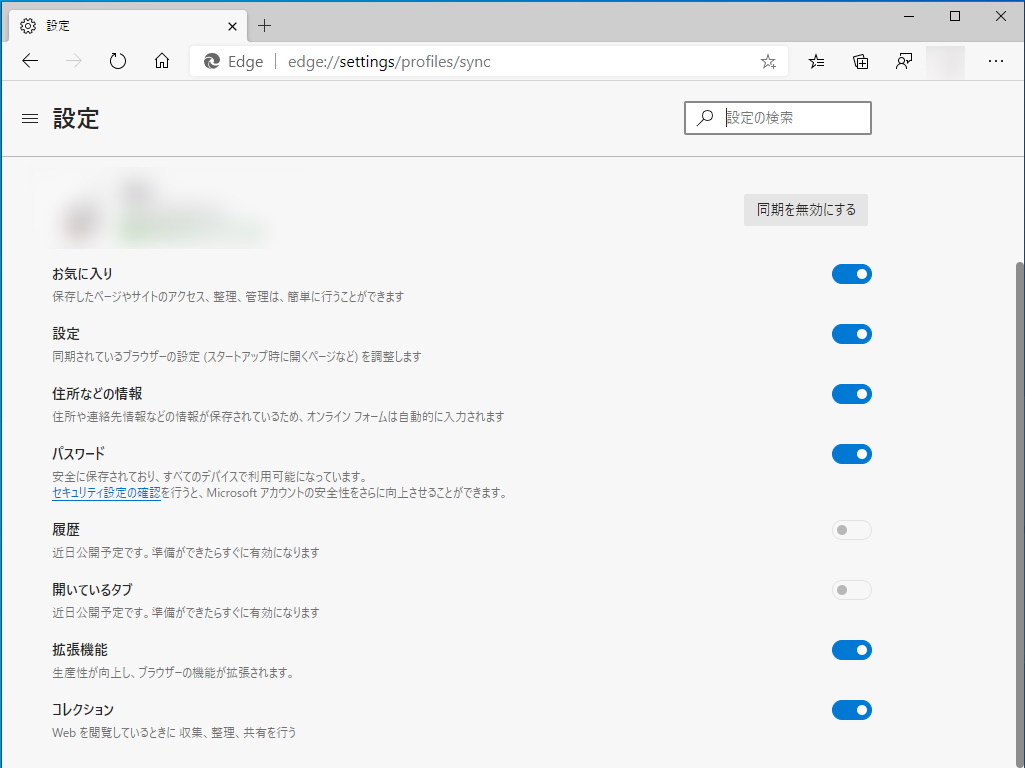Viewport: 1025px width, 768px height.
Task: Open the settings hamburger menu
Action: (29, 118)
